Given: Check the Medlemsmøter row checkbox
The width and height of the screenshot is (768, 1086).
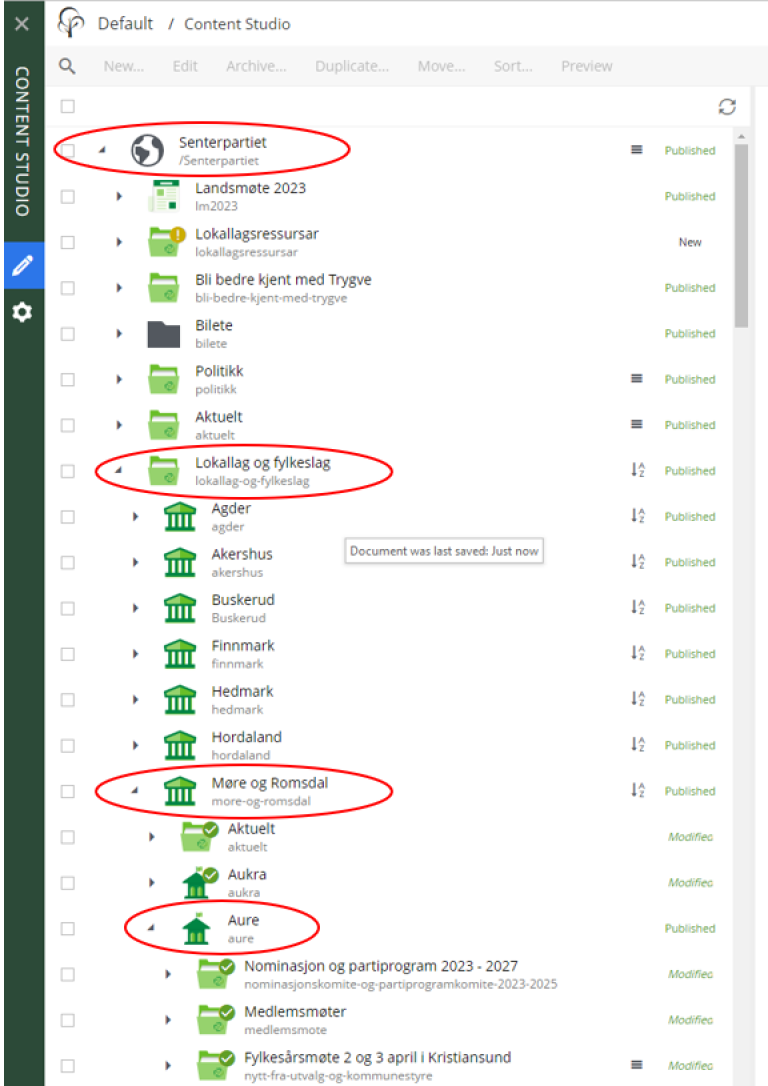Looking at the screenshot, I should 68,1020.
